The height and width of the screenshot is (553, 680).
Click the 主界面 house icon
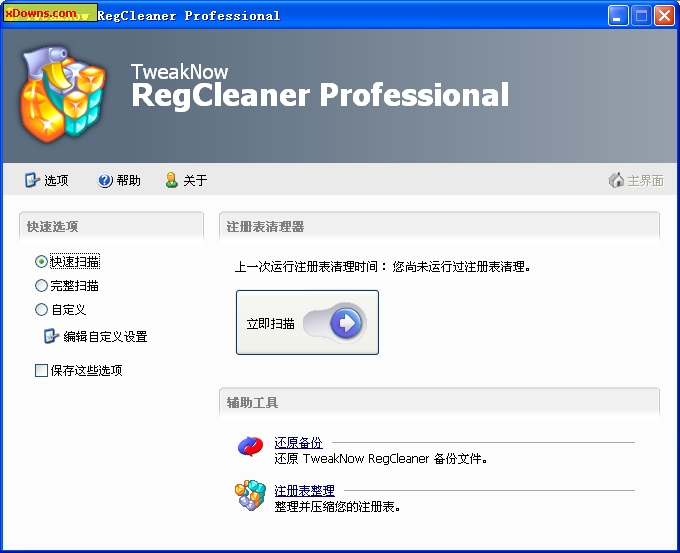(x=616, y=180)
